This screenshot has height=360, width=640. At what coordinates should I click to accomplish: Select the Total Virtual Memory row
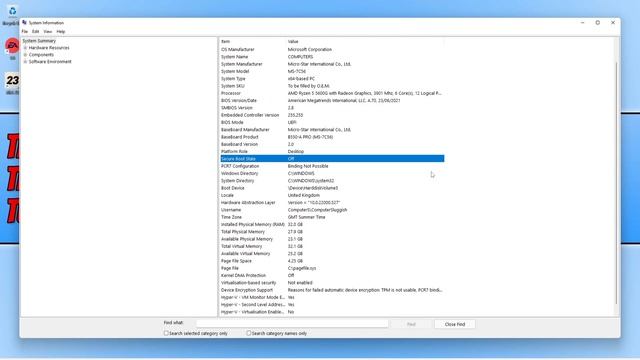(x=332, y=247)
